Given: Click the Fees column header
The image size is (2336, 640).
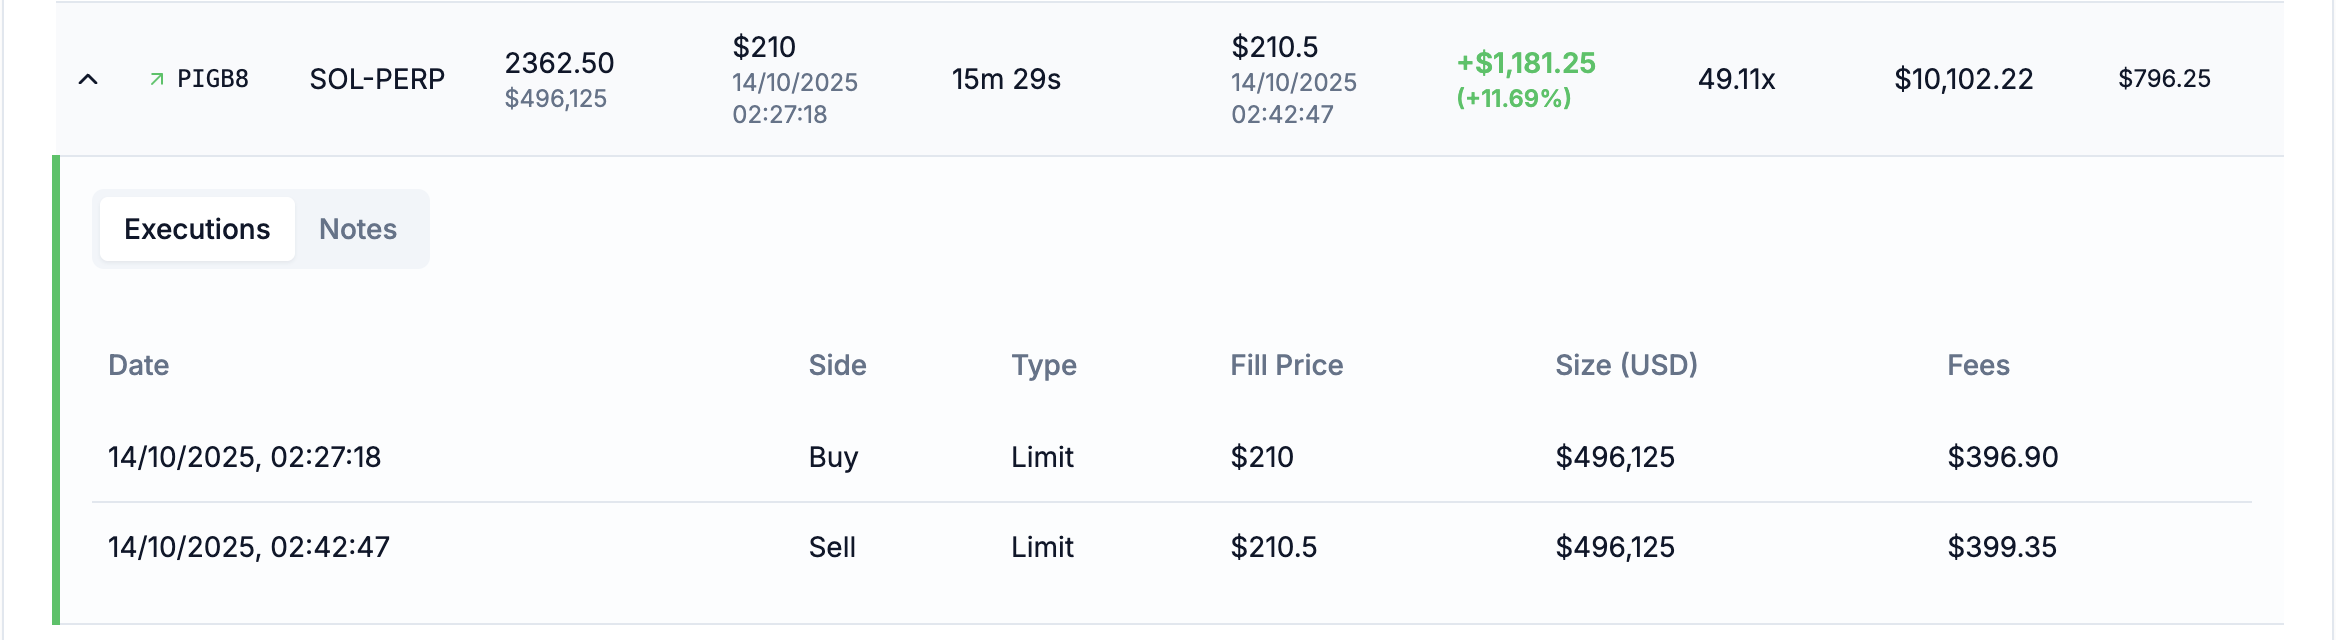Looking at the screenshot, I should coord(1978,365).
